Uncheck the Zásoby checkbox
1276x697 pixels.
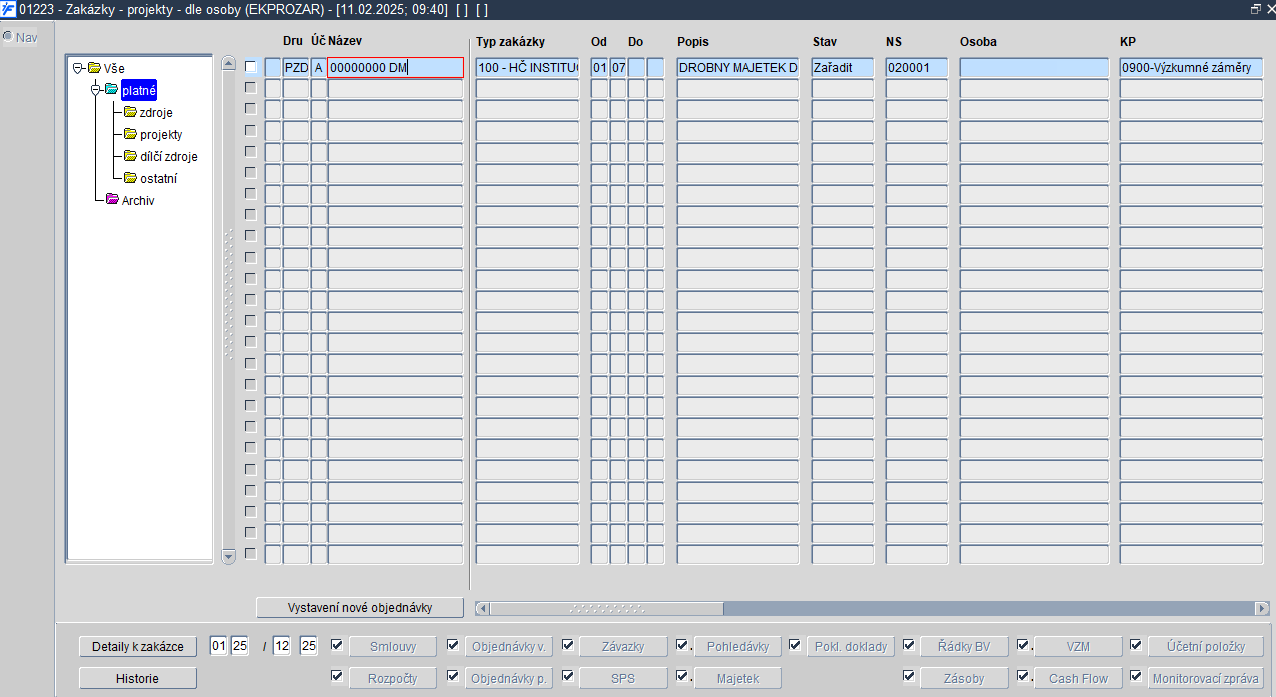pos(909,676)
